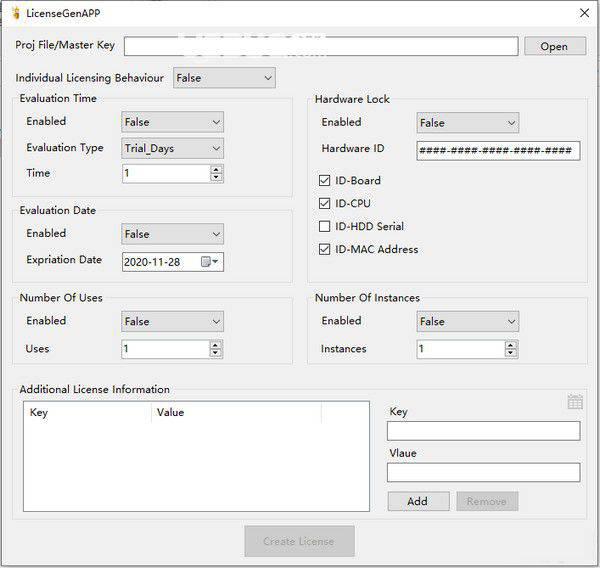The width and height of the screenshot is (600, 568).
Task: Open Evaluation Time Enabled dropdown
Action: click(x=173, y=122)
